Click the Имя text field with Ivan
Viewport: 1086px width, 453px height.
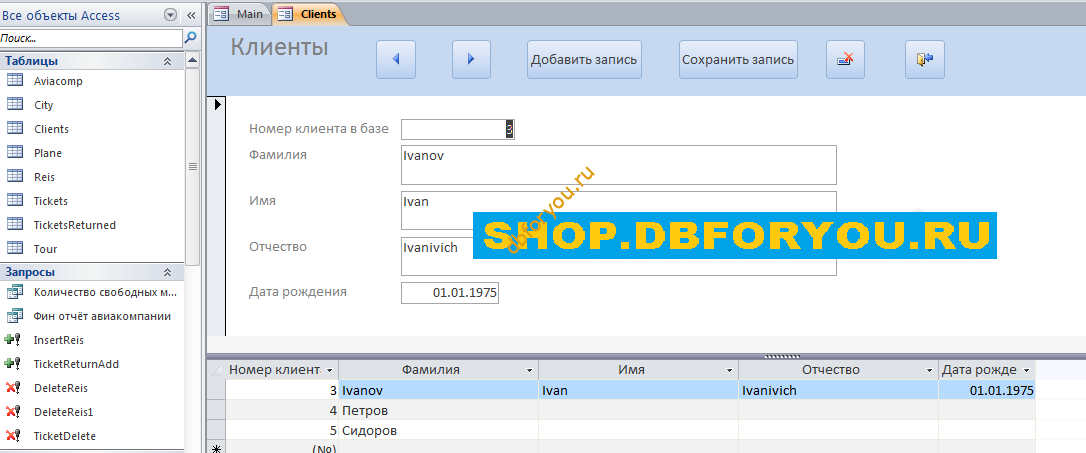click(x=618, y=211)
